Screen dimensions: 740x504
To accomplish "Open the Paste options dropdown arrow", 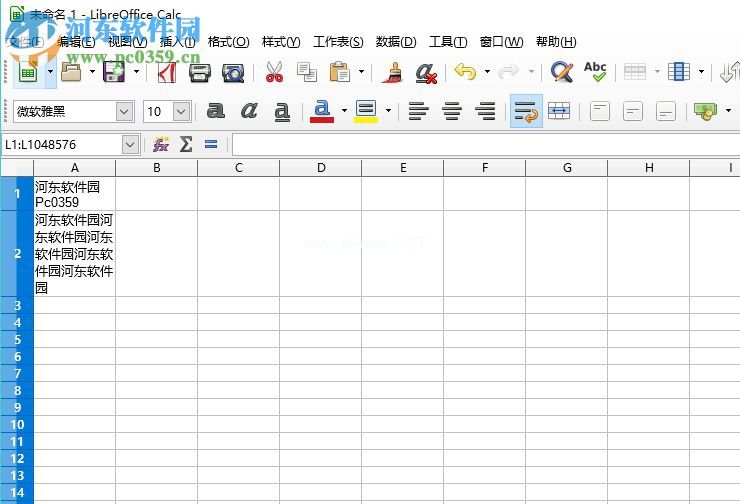I will (362, 72).
